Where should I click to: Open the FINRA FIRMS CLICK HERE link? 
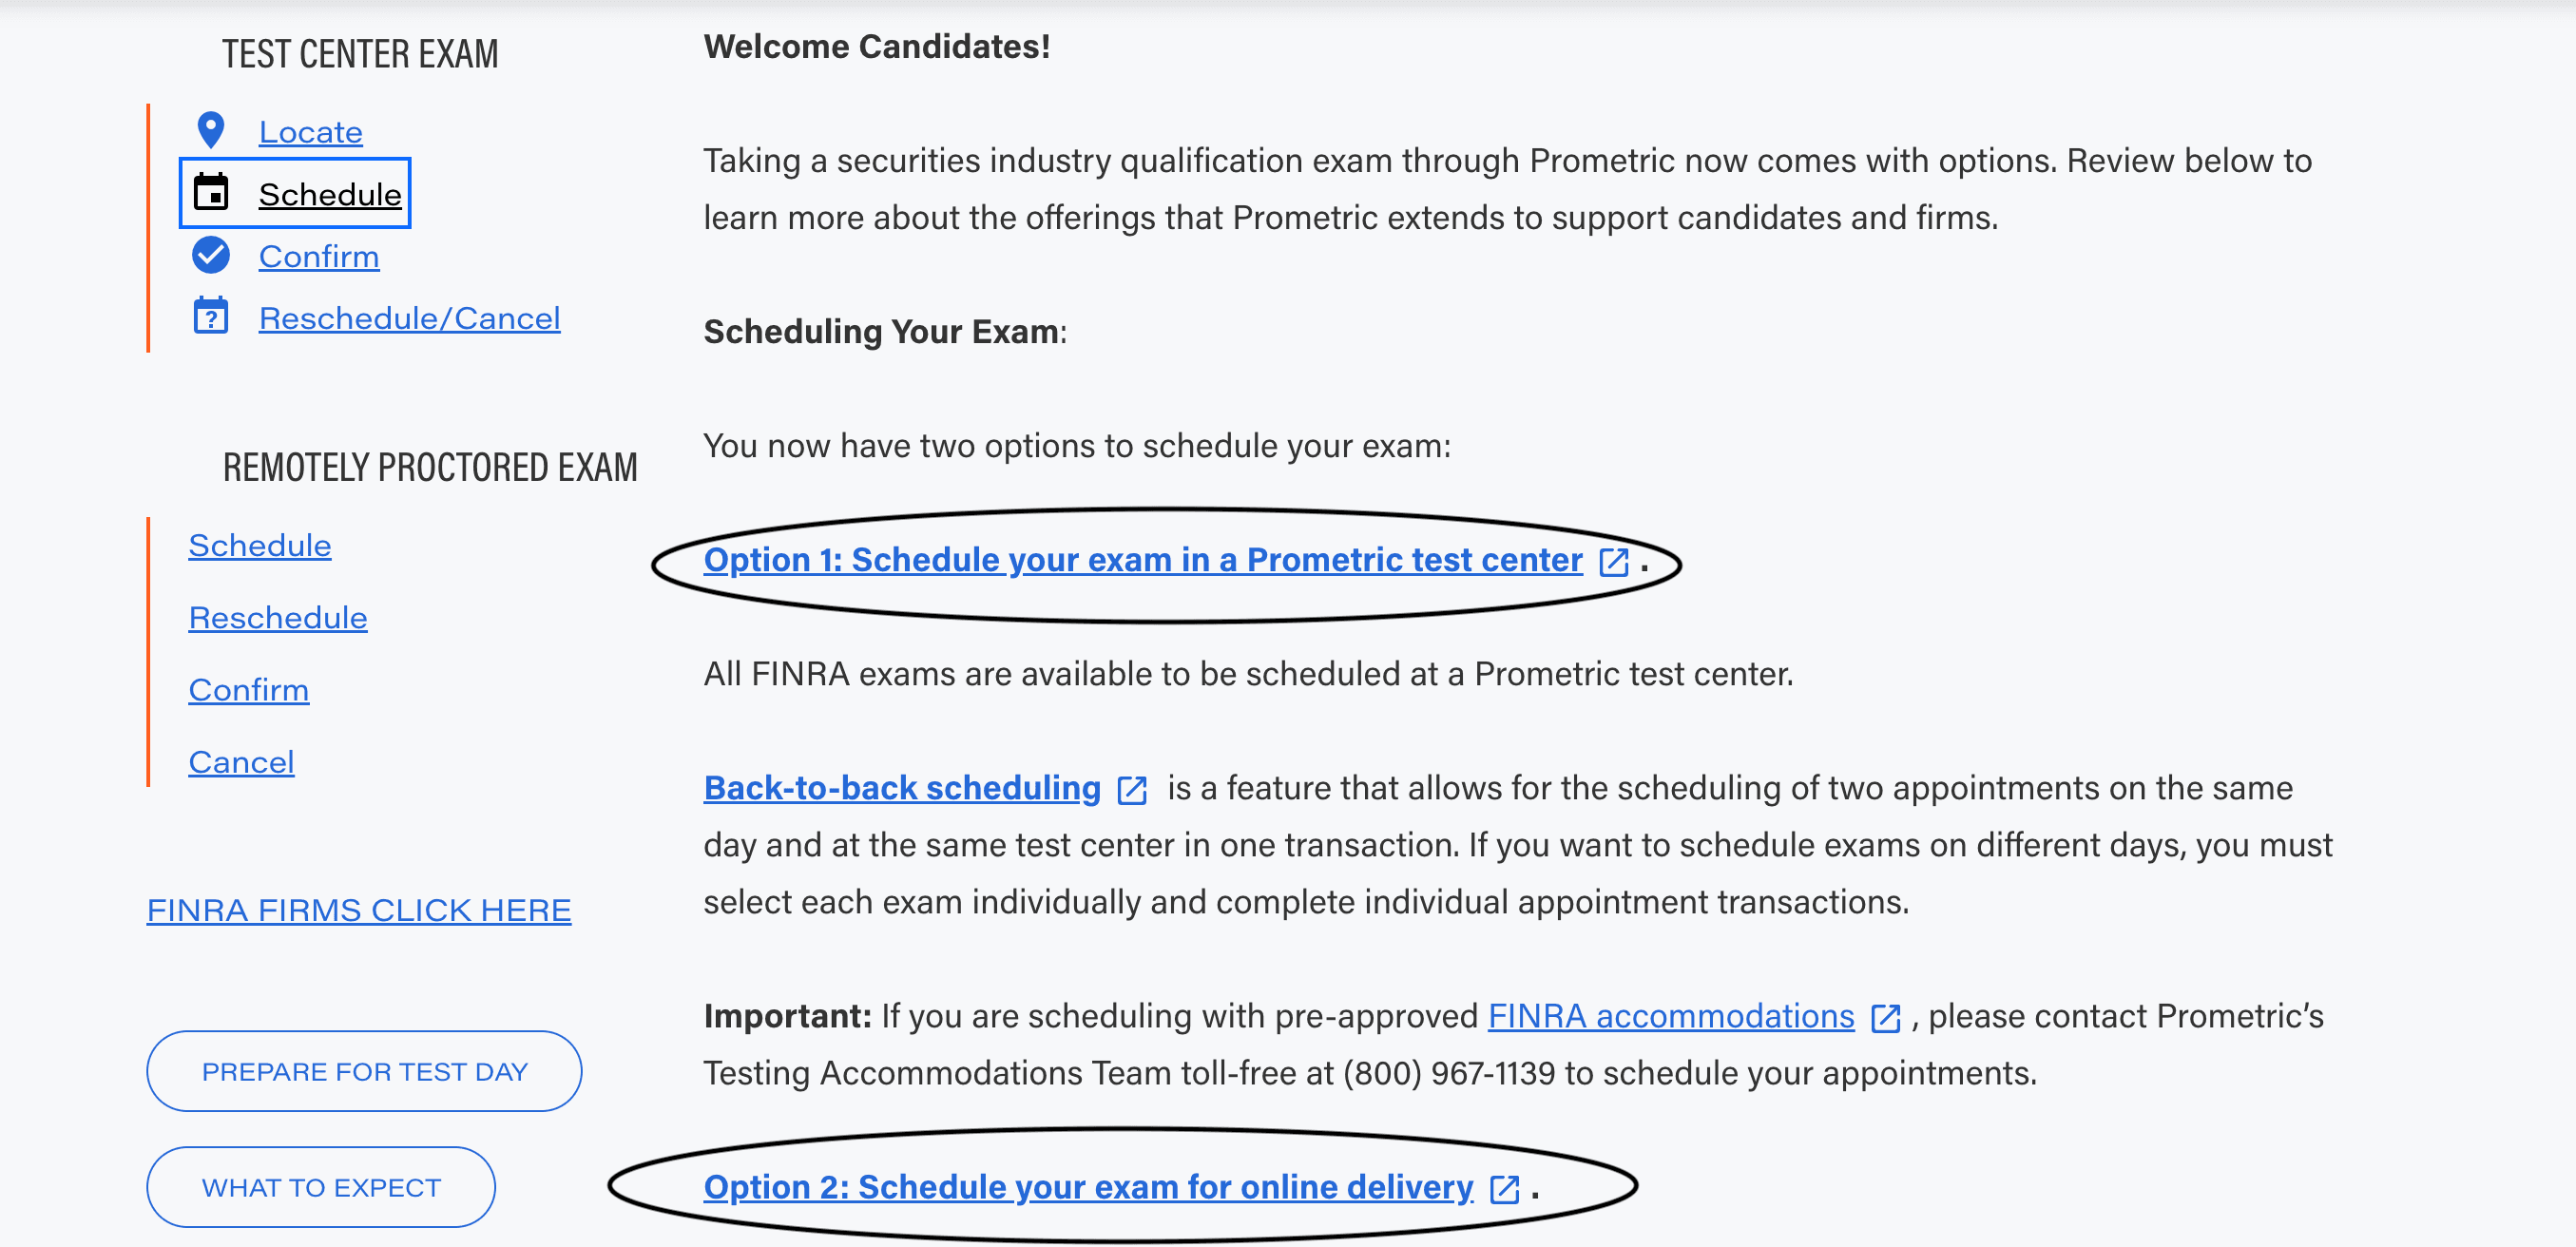pos(359,910)
